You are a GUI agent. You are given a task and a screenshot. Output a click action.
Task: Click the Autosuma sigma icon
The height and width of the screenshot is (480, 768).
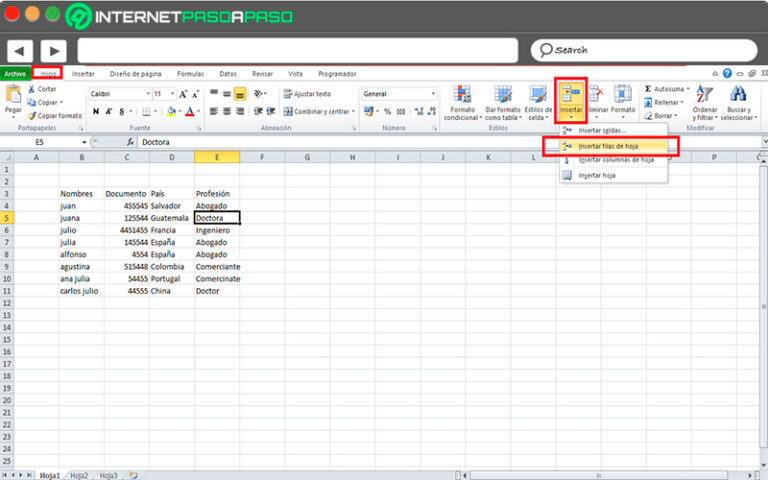(x=648, y=89)
